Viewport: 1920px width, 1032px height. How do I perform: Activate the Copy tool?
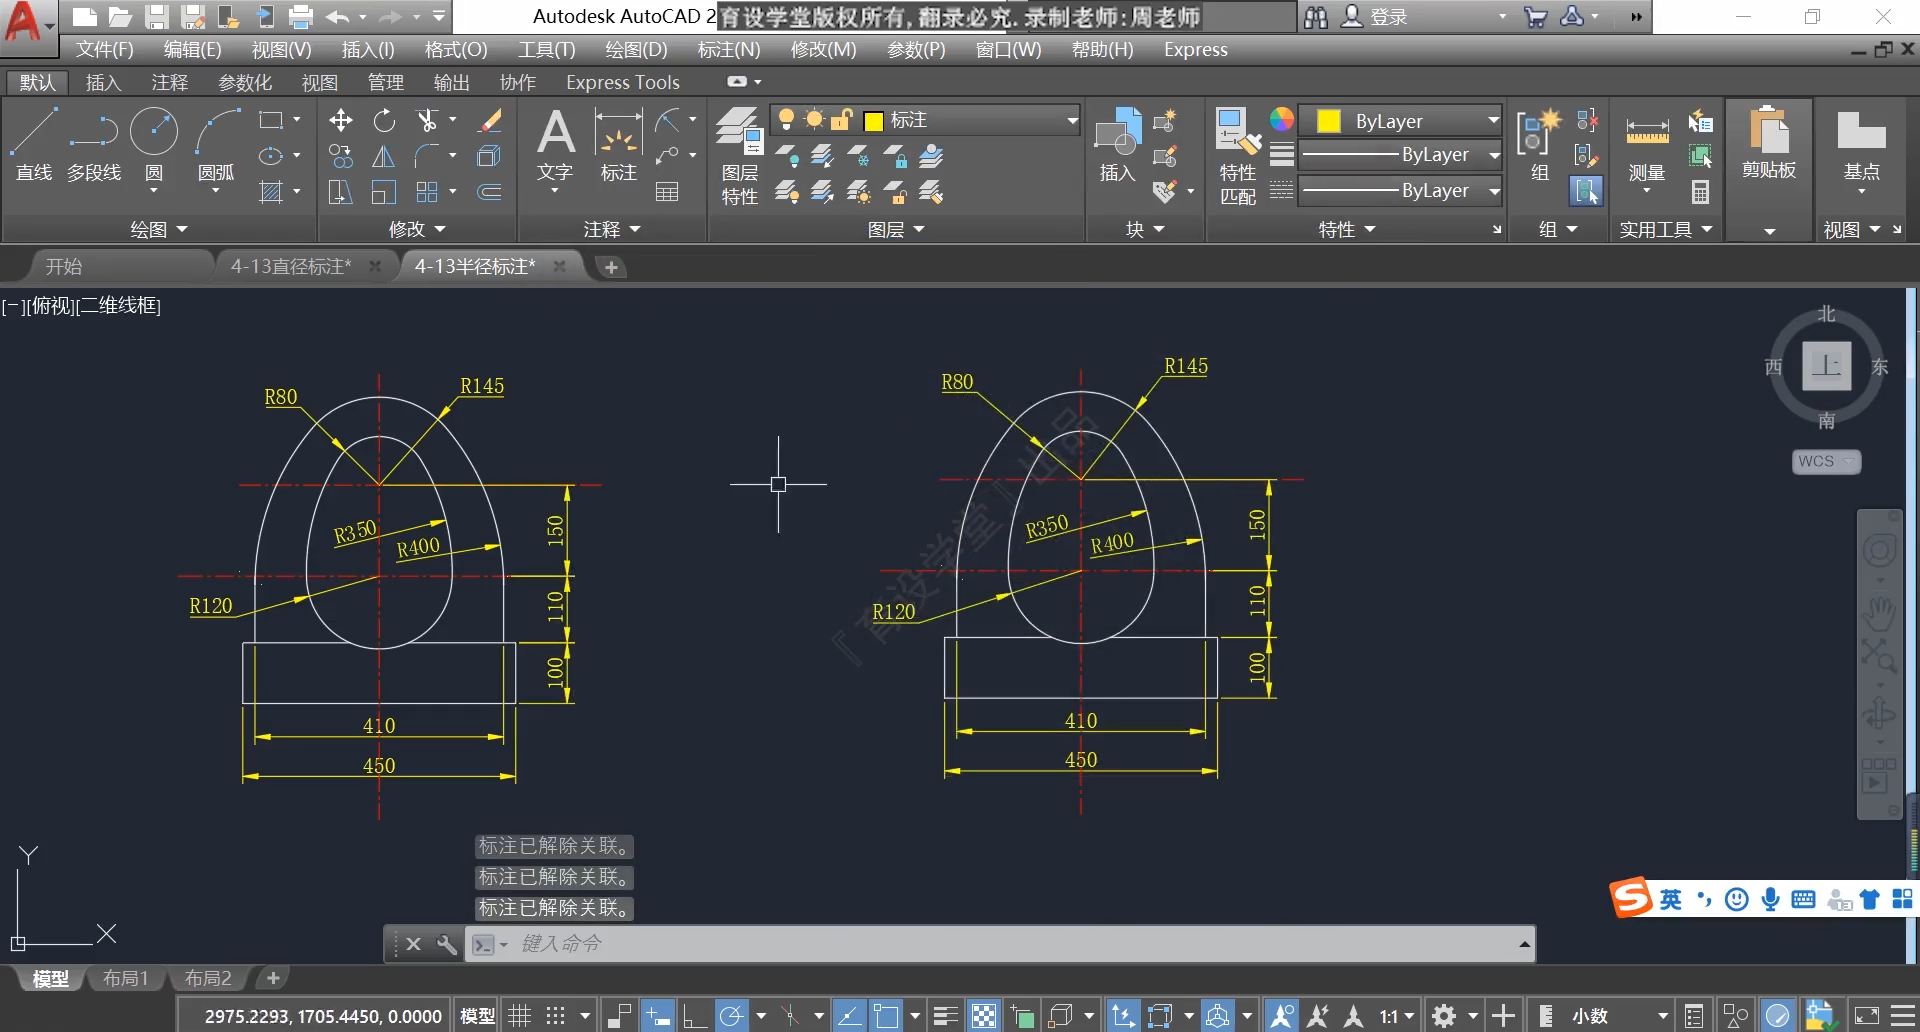click(x=341, y=156)
